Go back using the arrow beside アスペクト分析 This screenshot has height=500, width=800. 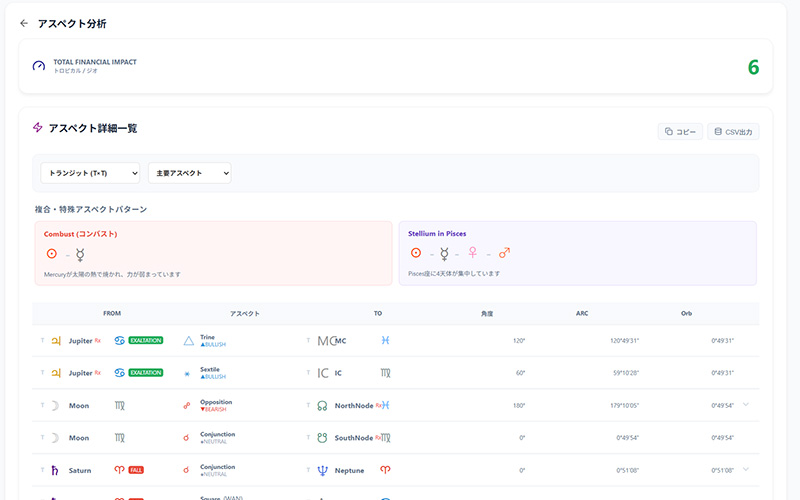point(24,23)
